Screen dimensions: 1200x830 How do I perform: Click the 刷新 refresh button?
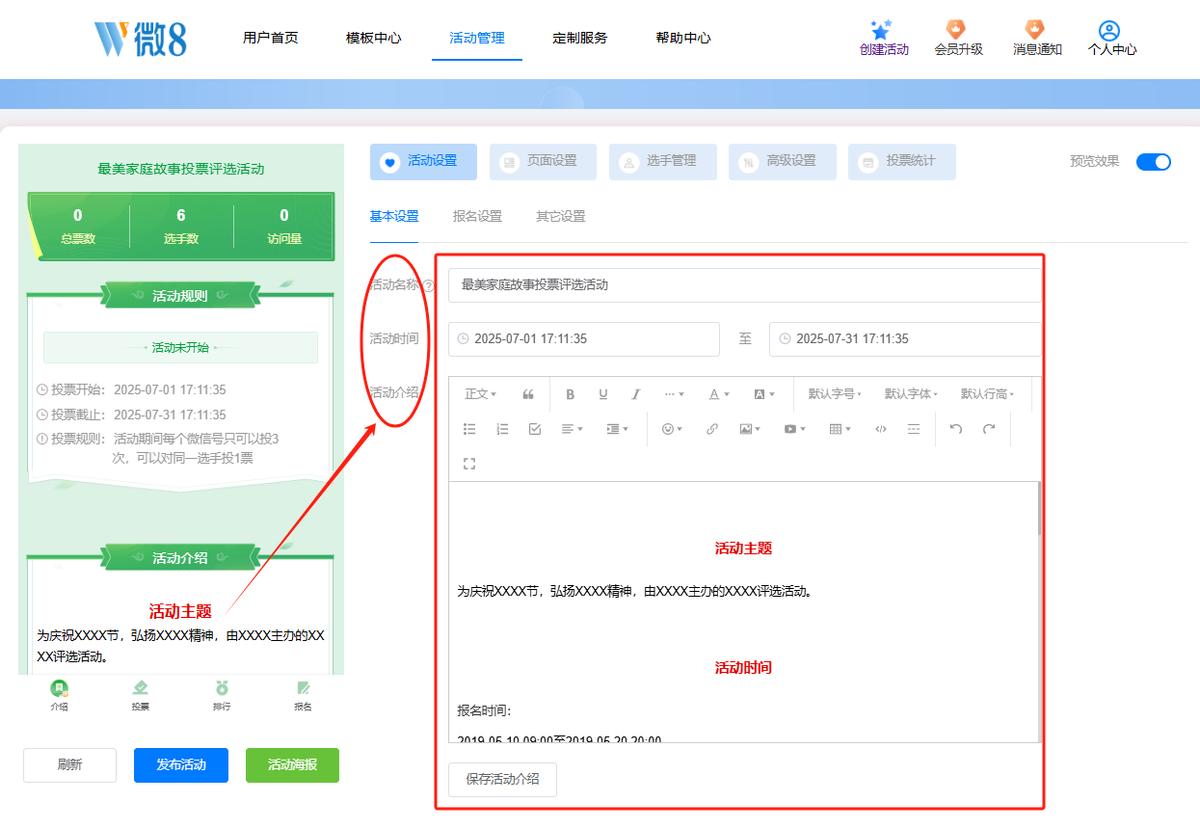point(70,765)
